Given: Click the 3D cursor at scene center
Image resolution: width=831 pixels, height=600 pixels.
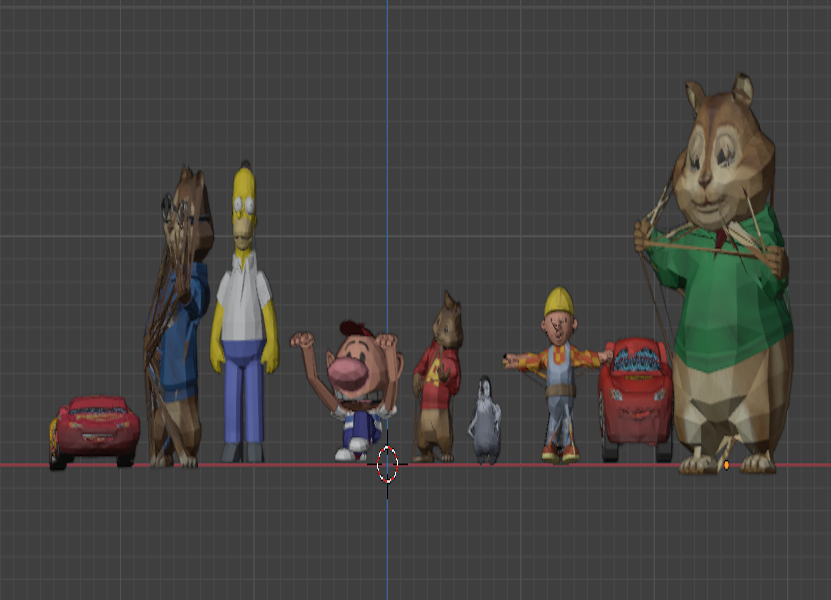Looking at the screenshot, I should (388, 466).
